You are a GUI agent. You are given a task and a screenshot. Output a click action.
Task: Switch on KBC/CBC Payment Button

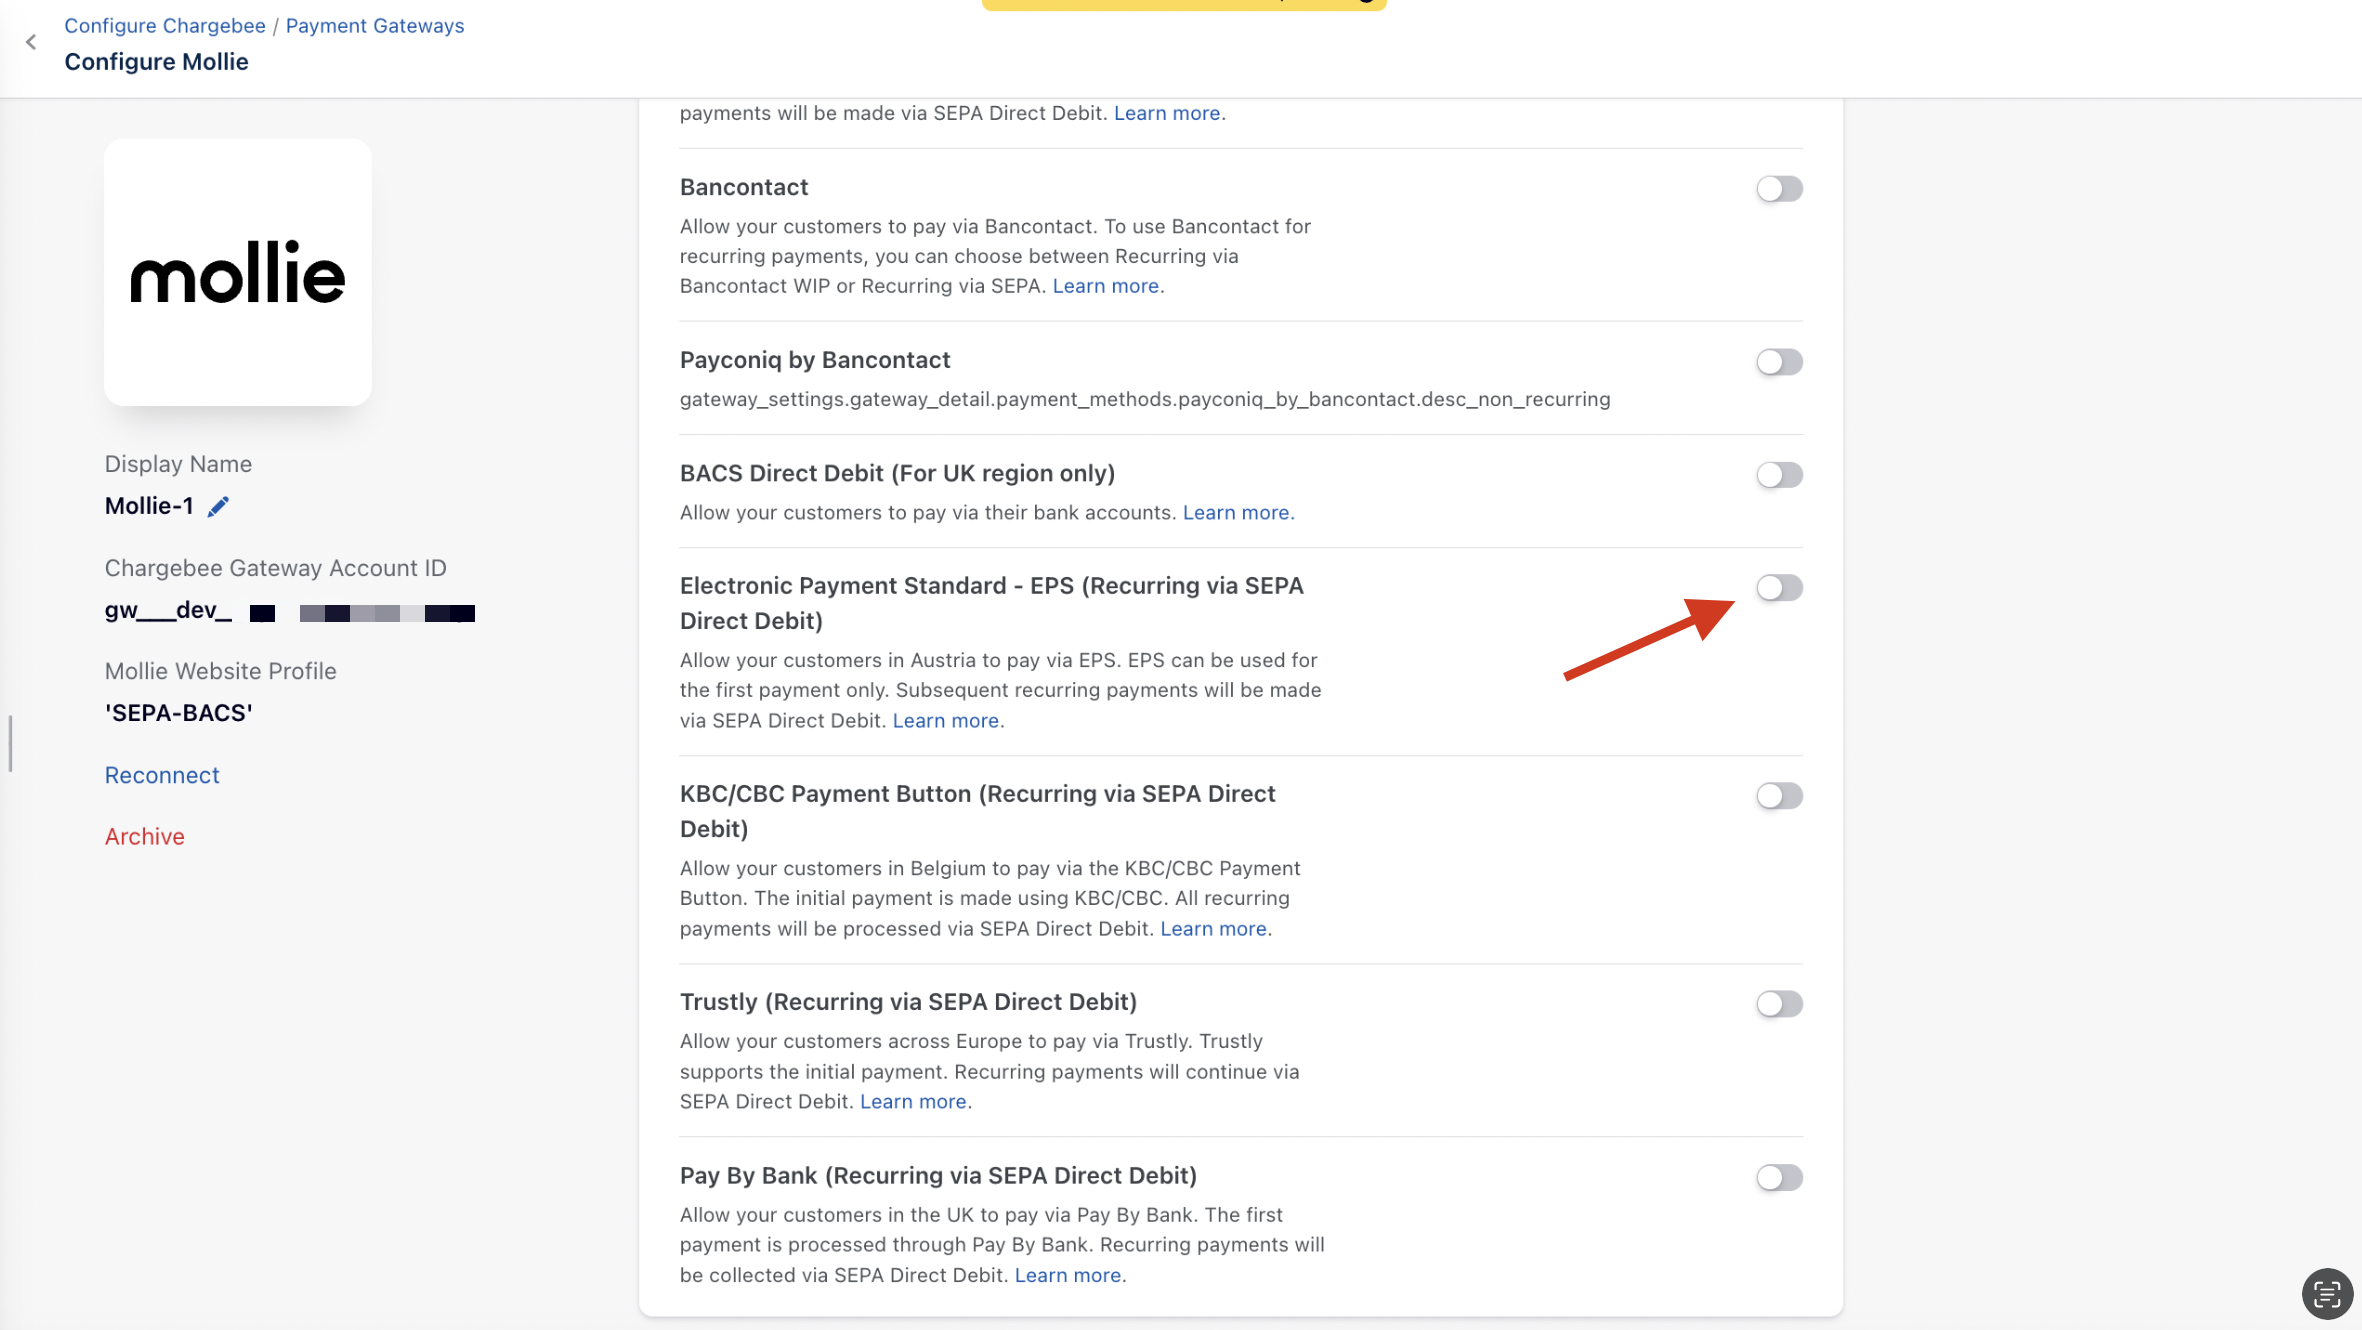(1778, 796)
